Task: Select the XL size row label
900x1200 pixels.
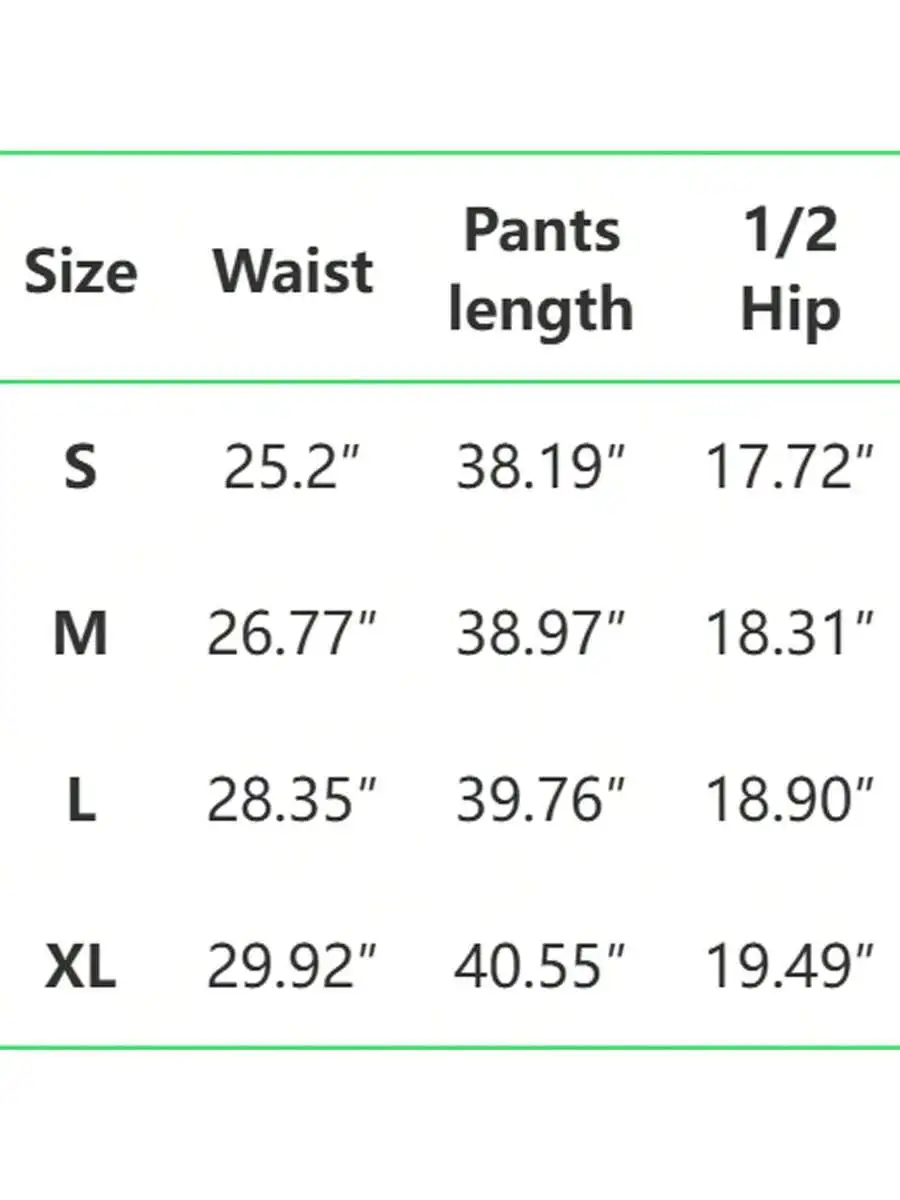Action: click(x=81, y=968)
